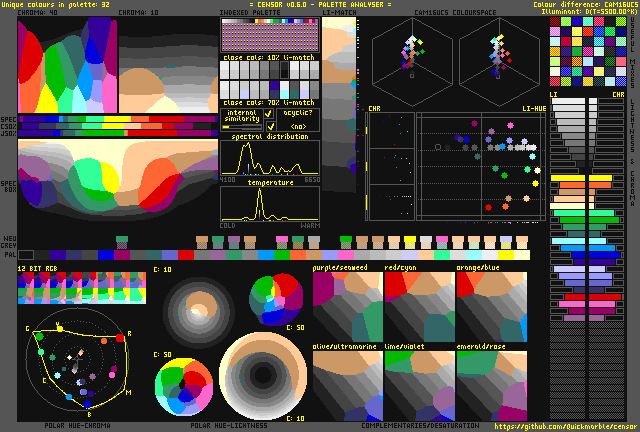The image size is (640, 432).
Task: Click the '<no>' acyclic result
Action: (x=298, y=126)
